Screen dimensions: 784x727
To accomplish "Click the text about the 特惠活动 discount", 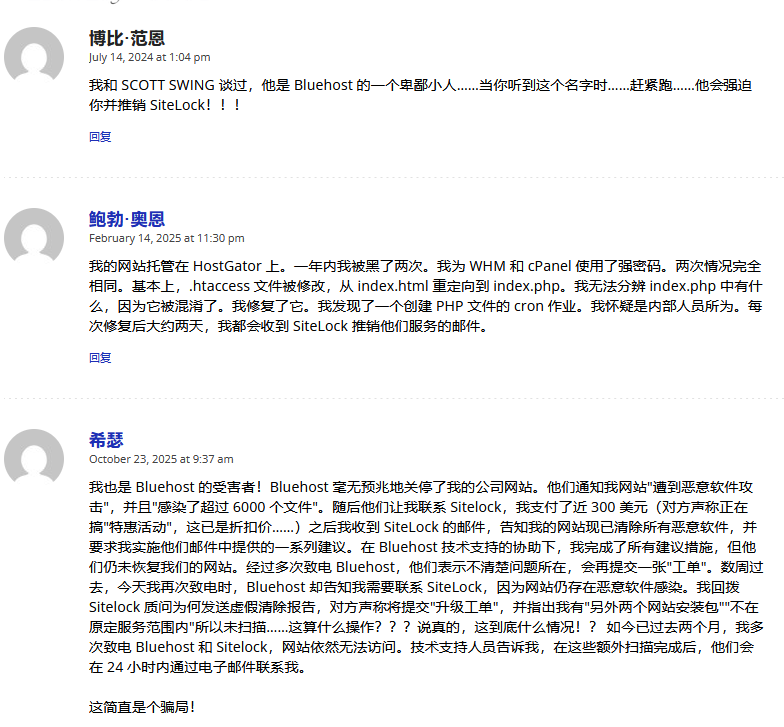I will tap(423, 527).
